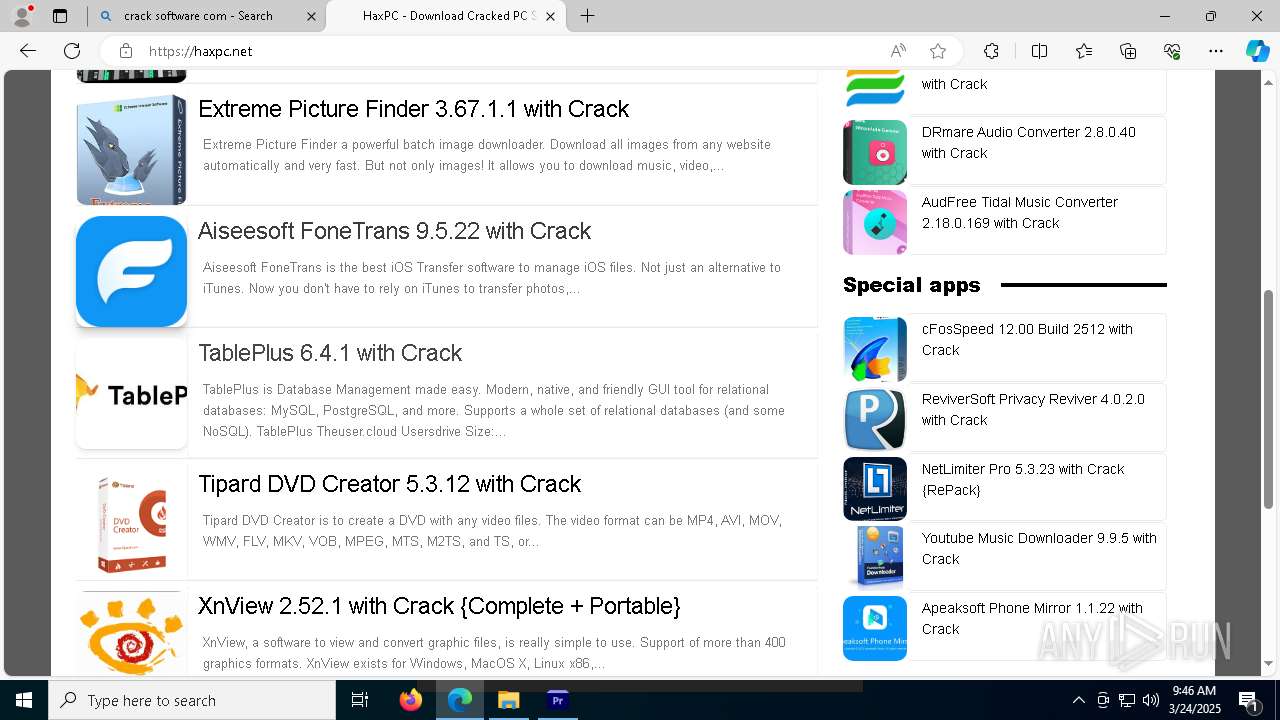Click the scroll down arrow
This screenshot has width=1280, height=720.
click(x=1269, y=663)
